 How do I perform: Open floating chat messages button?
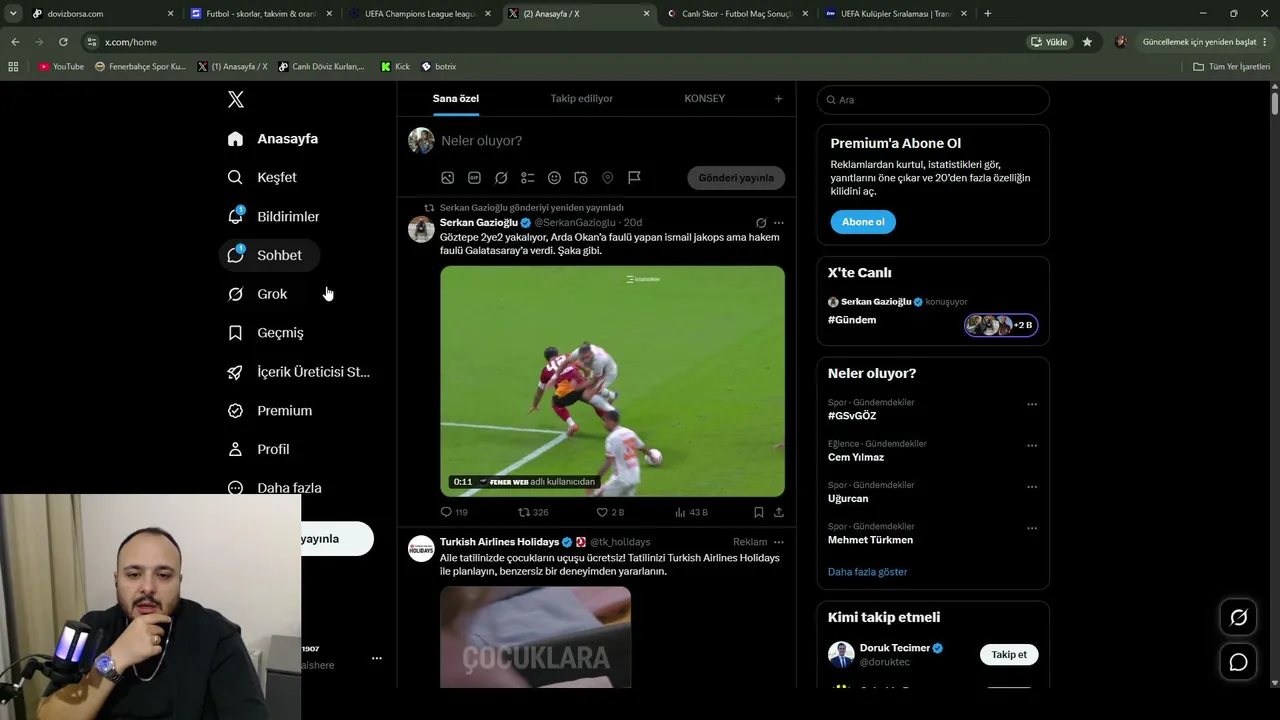tap(1238, 663)
